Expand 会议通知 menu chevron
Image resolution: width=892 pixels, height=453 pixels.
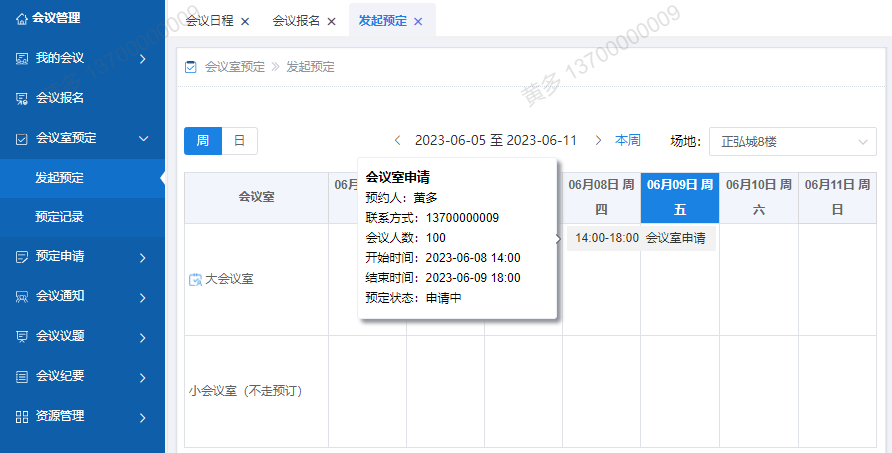point(143,298)
